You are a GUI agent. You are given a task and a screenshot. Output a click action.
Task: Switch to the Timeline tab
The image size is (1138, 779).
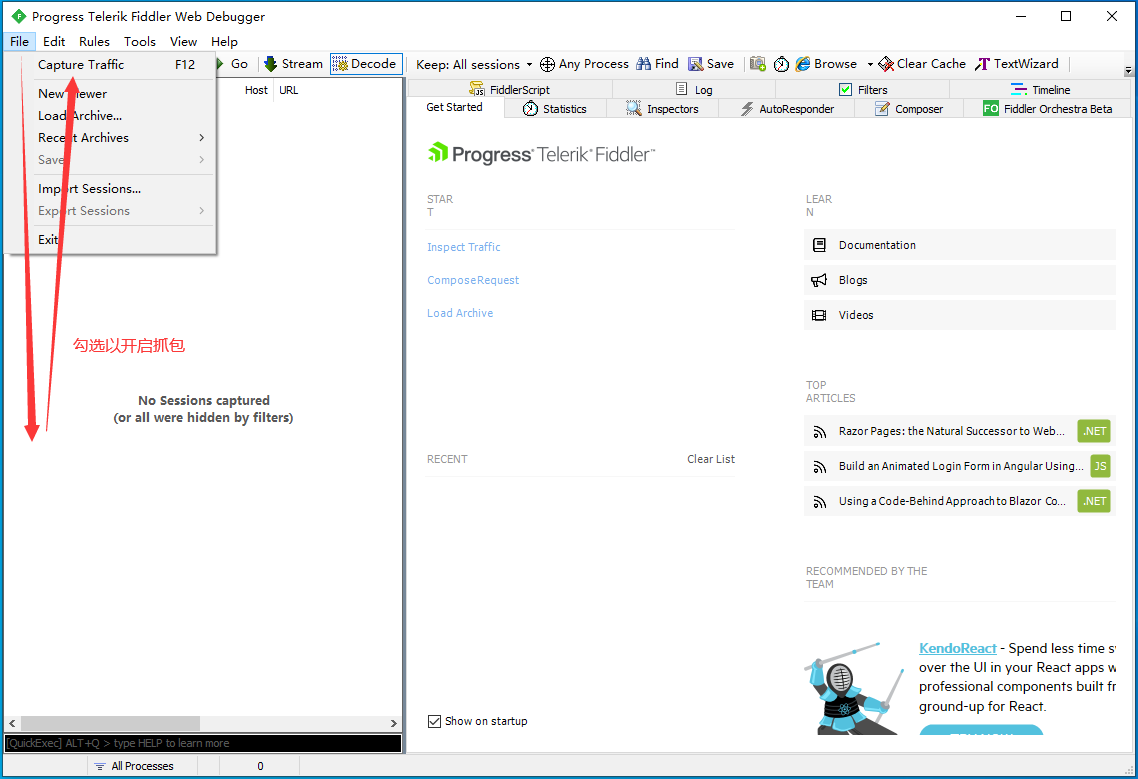1040,89
